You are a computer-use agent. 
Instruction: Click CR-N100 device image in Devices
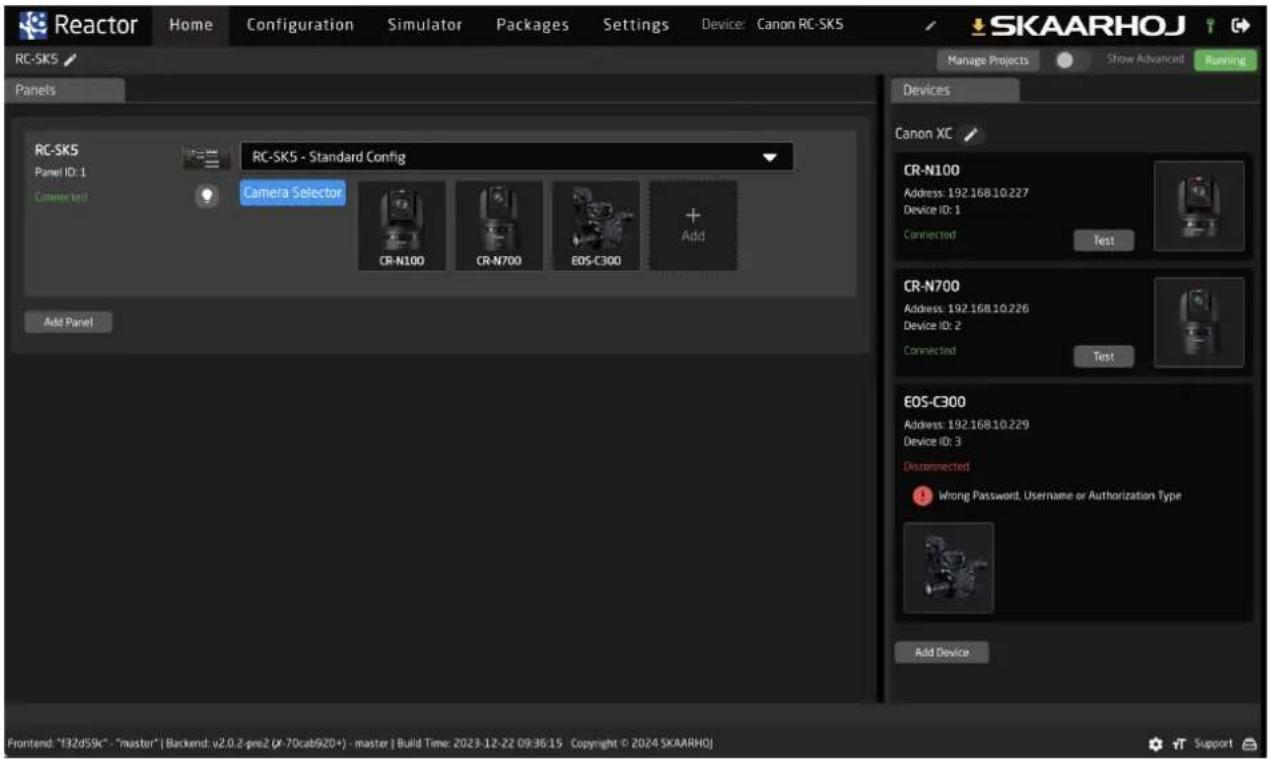pos(1199,206)
